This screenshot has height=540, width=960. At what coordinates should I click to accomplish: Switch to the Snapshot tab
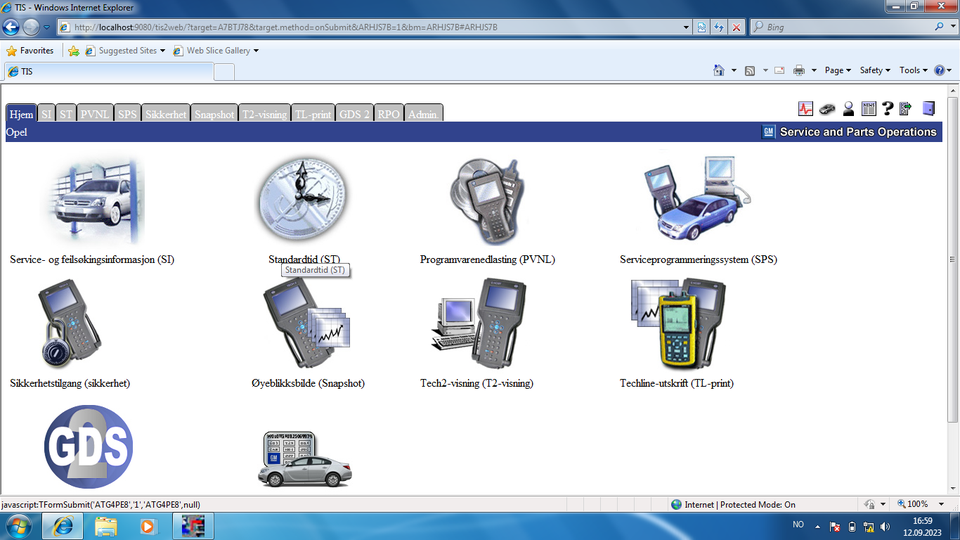pyautogui.click(x=214, y=114)
